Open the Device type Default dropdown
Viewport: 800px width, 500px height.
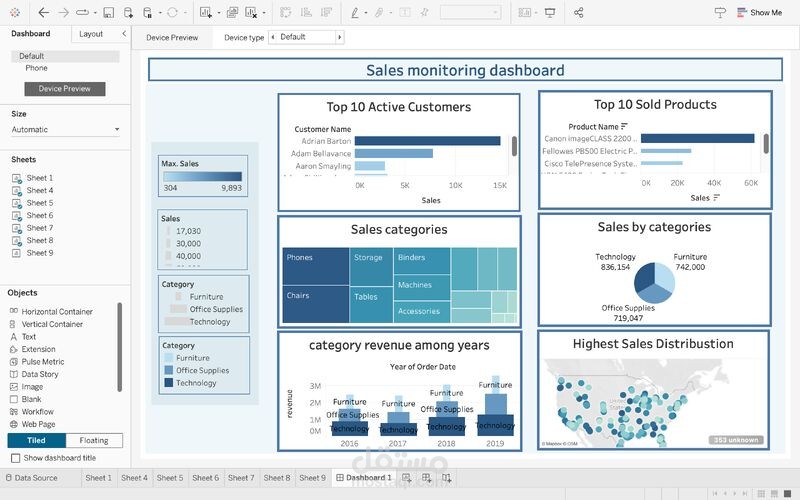[306, 37]
